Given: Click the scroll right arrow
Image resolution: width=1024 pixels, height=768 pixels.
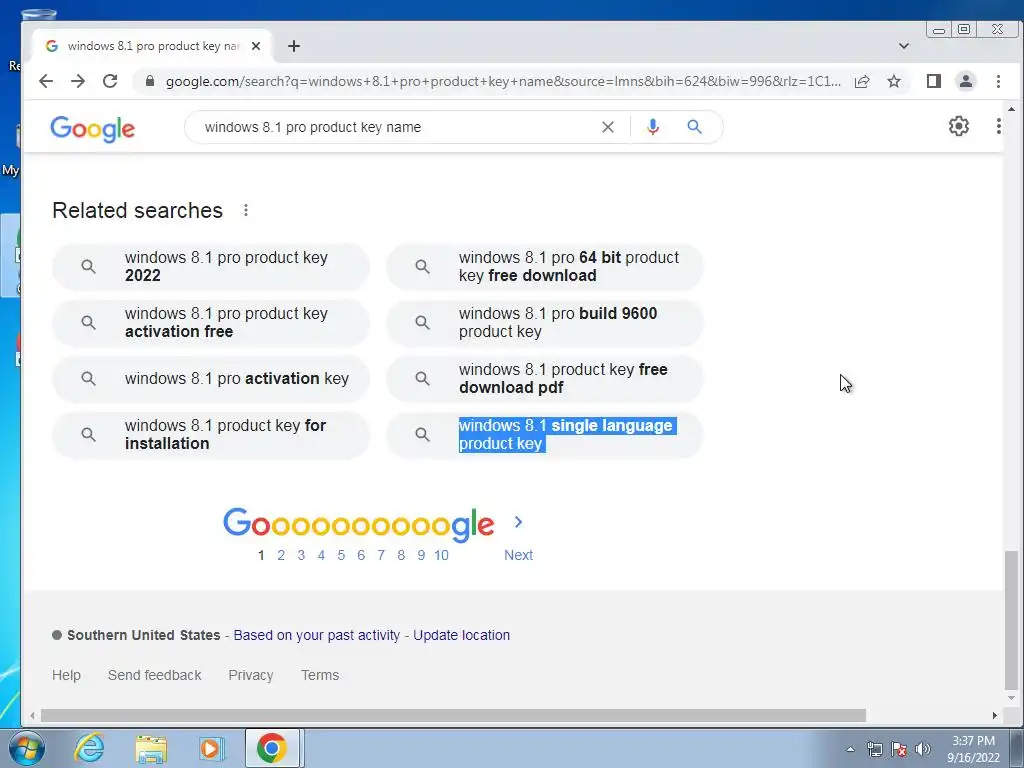Looking at the screenshot, I should pos(995,716).
